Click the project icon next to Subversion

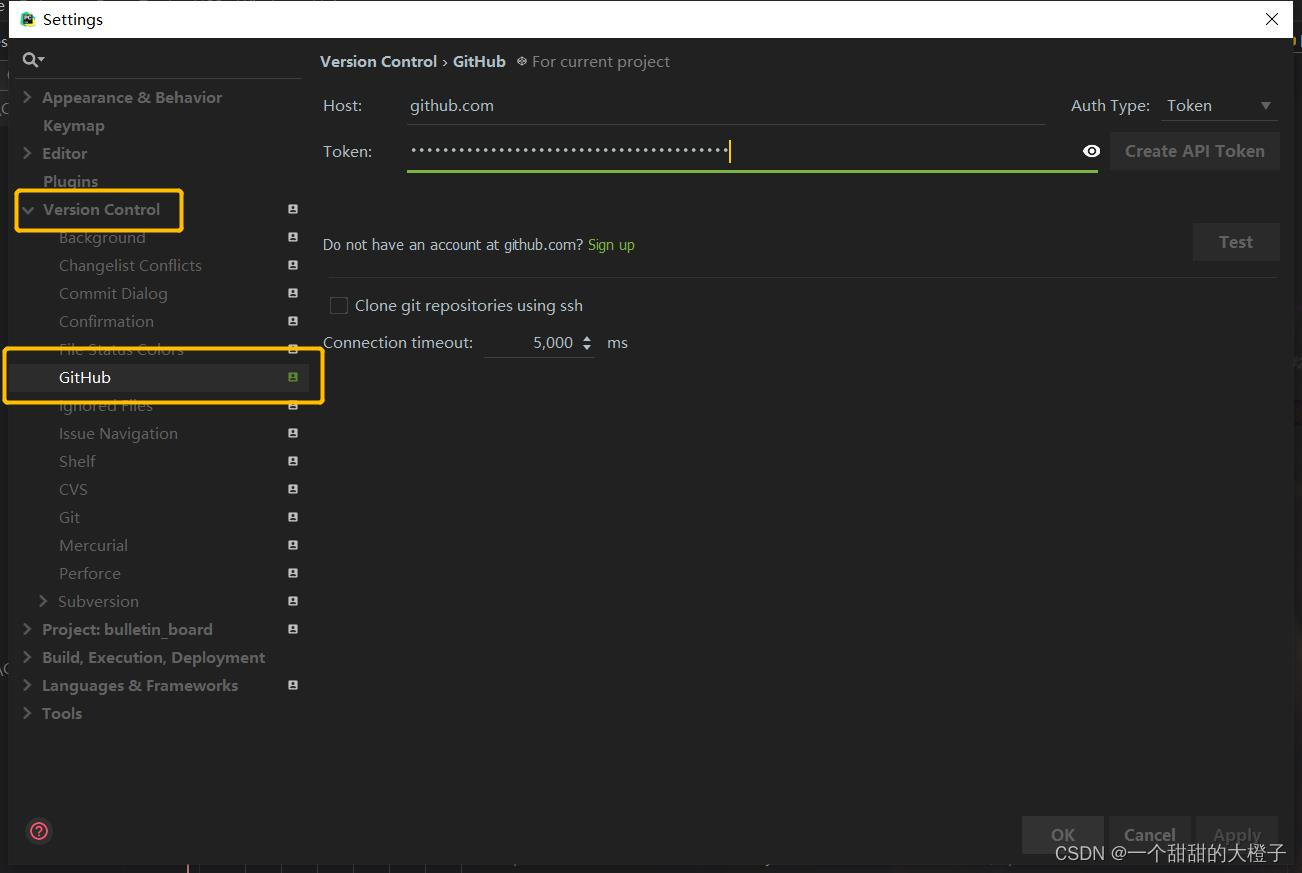tap(293, 601)
